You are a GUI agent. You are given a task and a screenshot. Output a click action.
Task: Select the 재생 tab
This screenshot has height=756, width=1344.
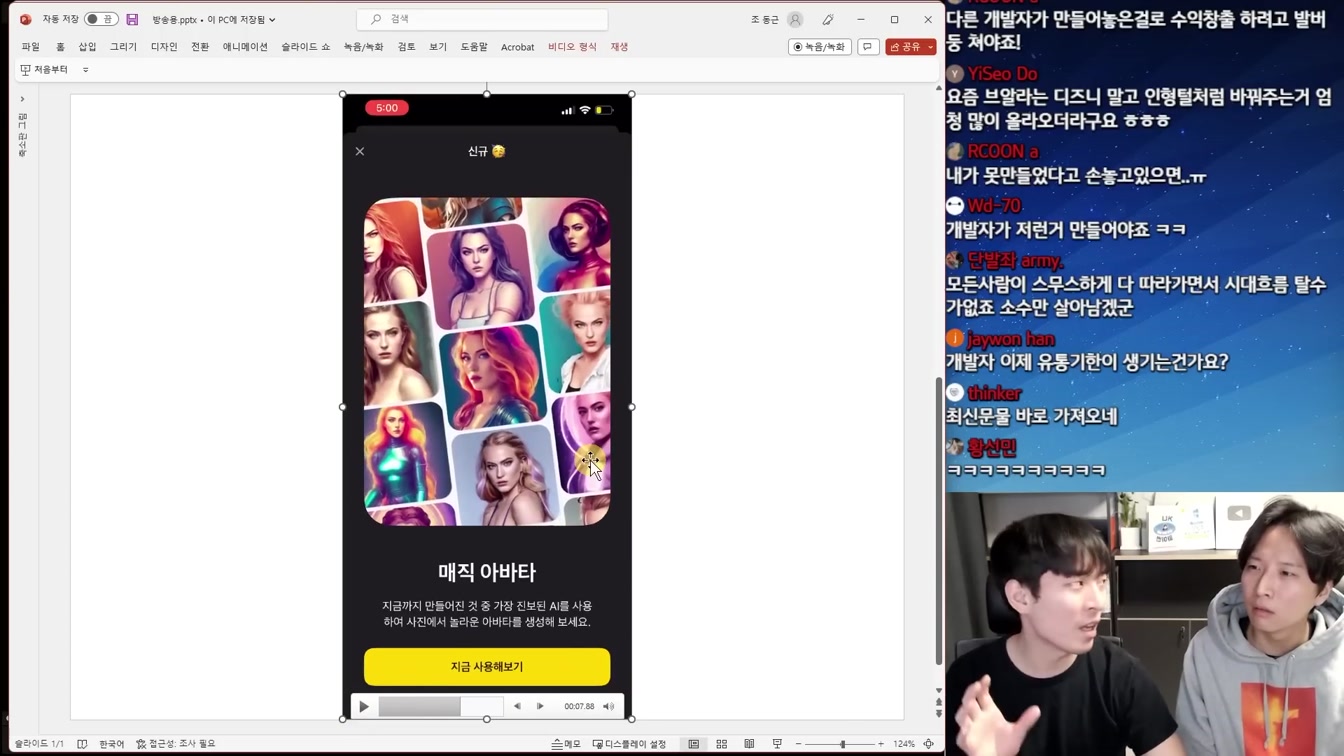pyautogui.click(x=619, y=47)
